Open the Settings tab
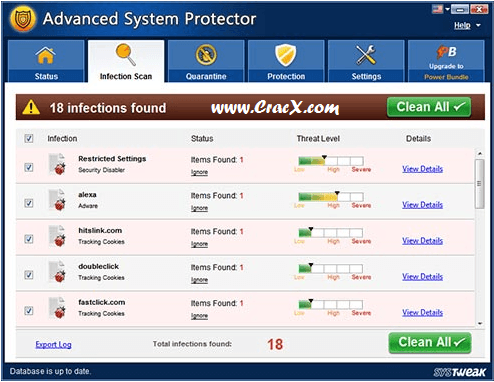This screenshot has width=494, height=382. tap(366, 61)
